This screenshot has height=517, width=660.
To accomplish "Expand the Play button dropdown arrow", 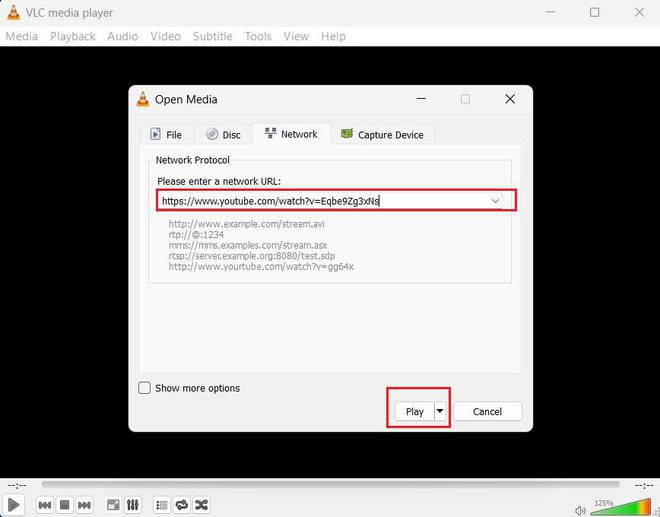I will click(440, 411).
